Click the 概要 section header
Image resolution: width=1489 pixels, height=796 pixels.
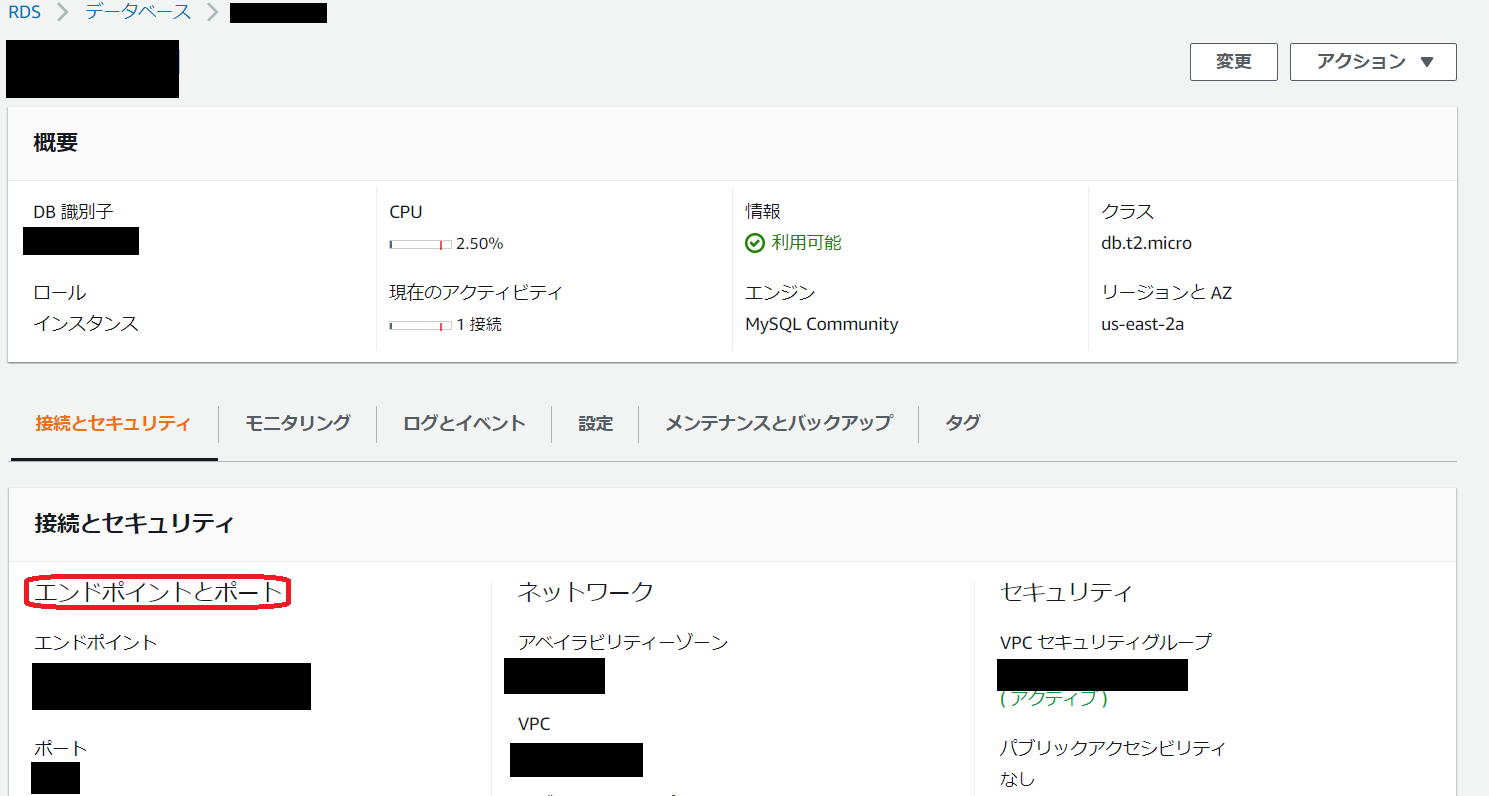[x=56, y=143]
